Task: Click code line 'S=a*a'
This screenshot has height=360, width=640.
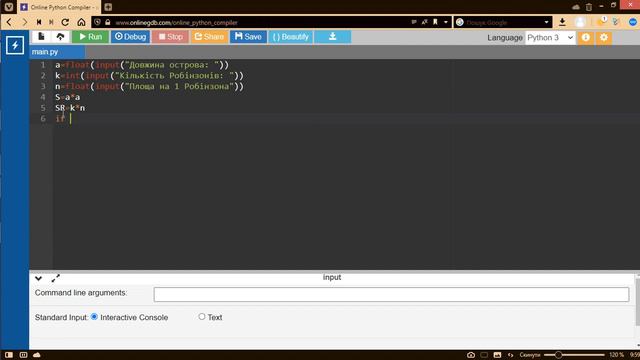Action: 68,97
